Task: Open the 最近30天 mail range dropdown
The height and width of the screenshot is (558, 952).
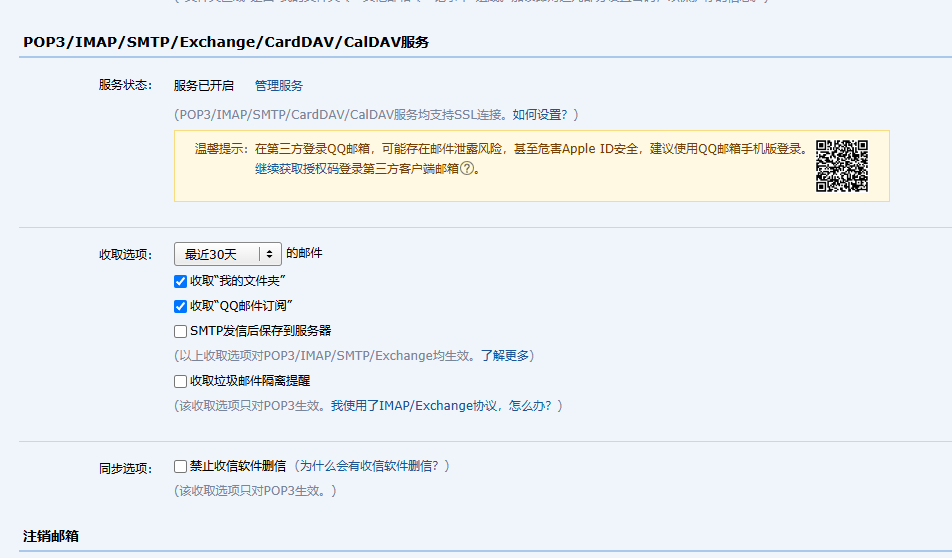Action: (228, 254)
